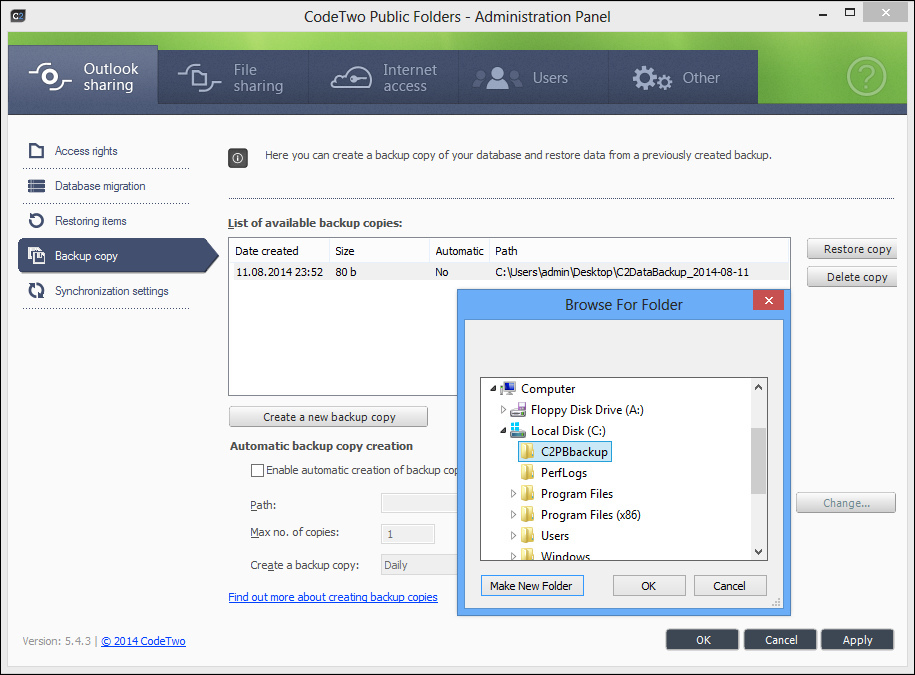Click the Size column header

380,251
